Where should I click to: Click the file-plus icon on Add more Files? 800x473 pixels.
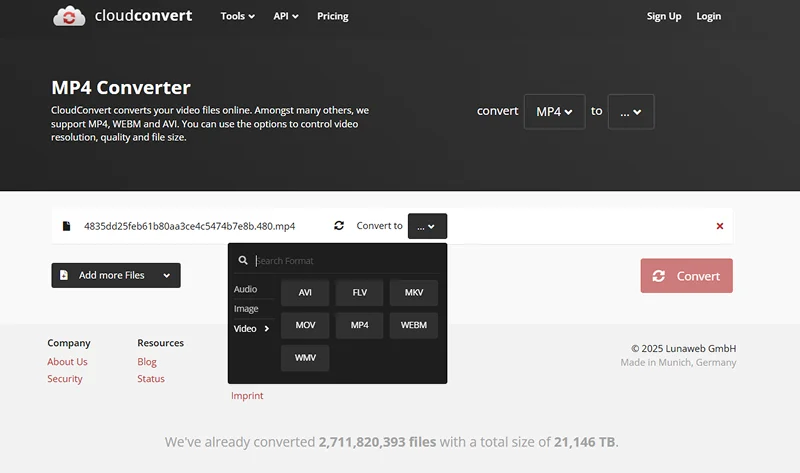pyautogui.click(x=64, y=275)
